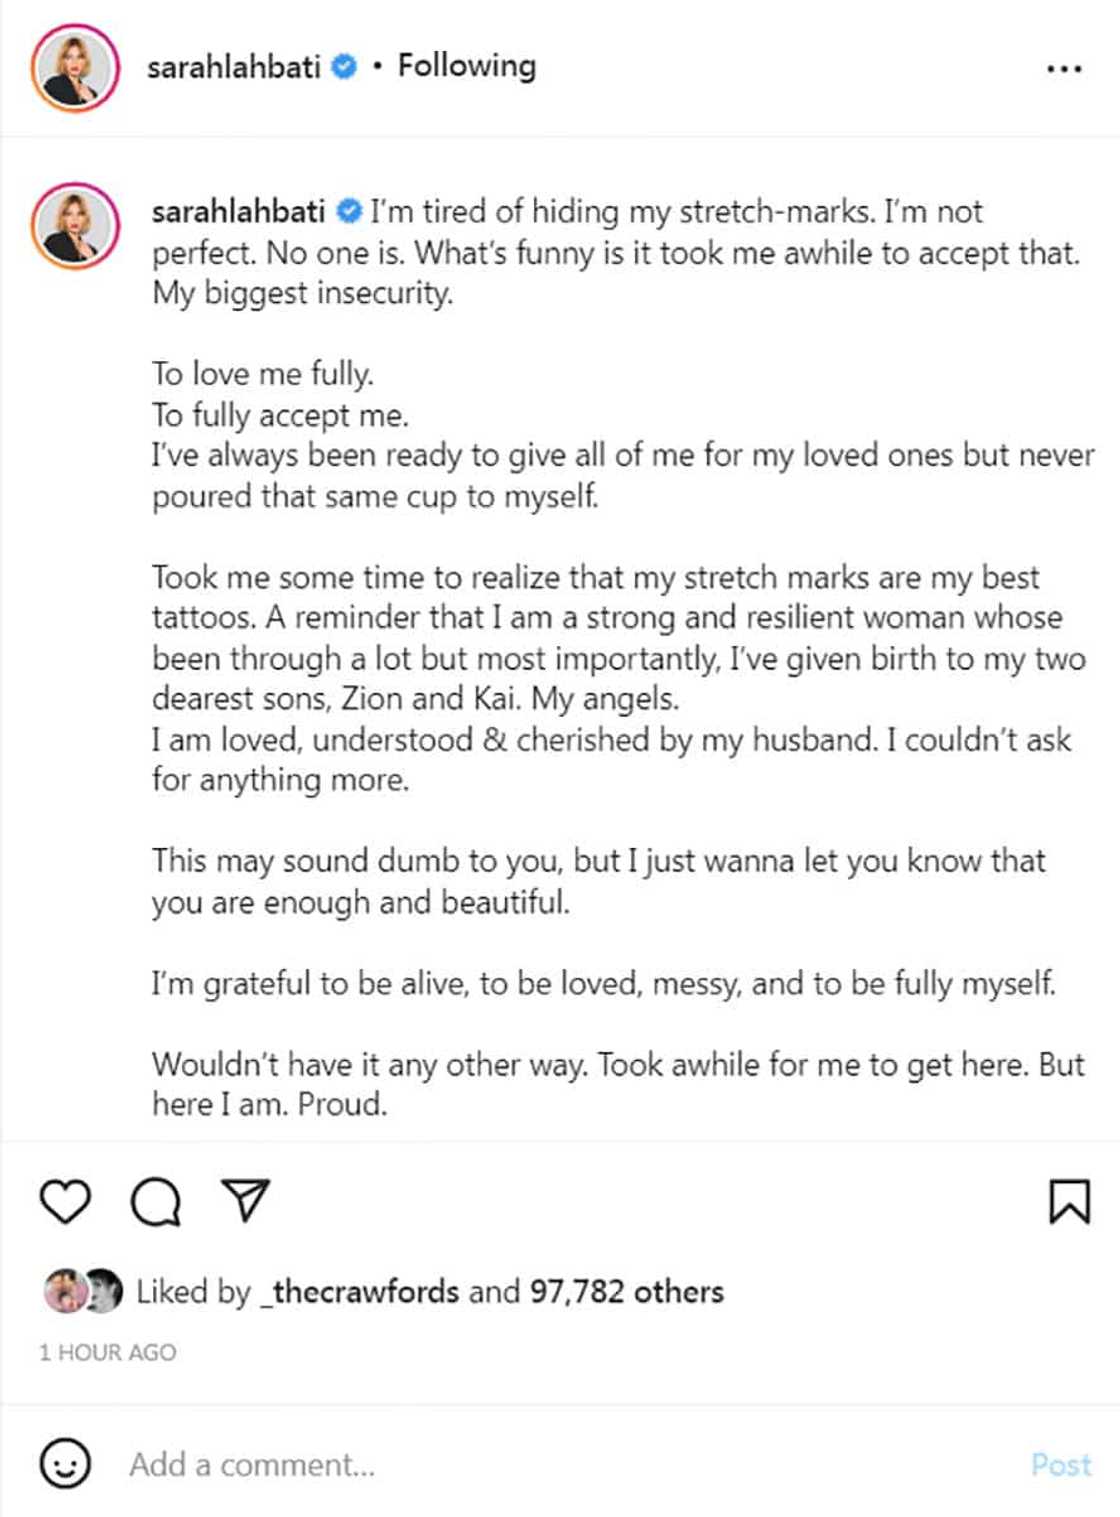The width and height of the screenshot is (1120, 1517).
Task: Click the profile avatar next to the caption
Action: 76,226
